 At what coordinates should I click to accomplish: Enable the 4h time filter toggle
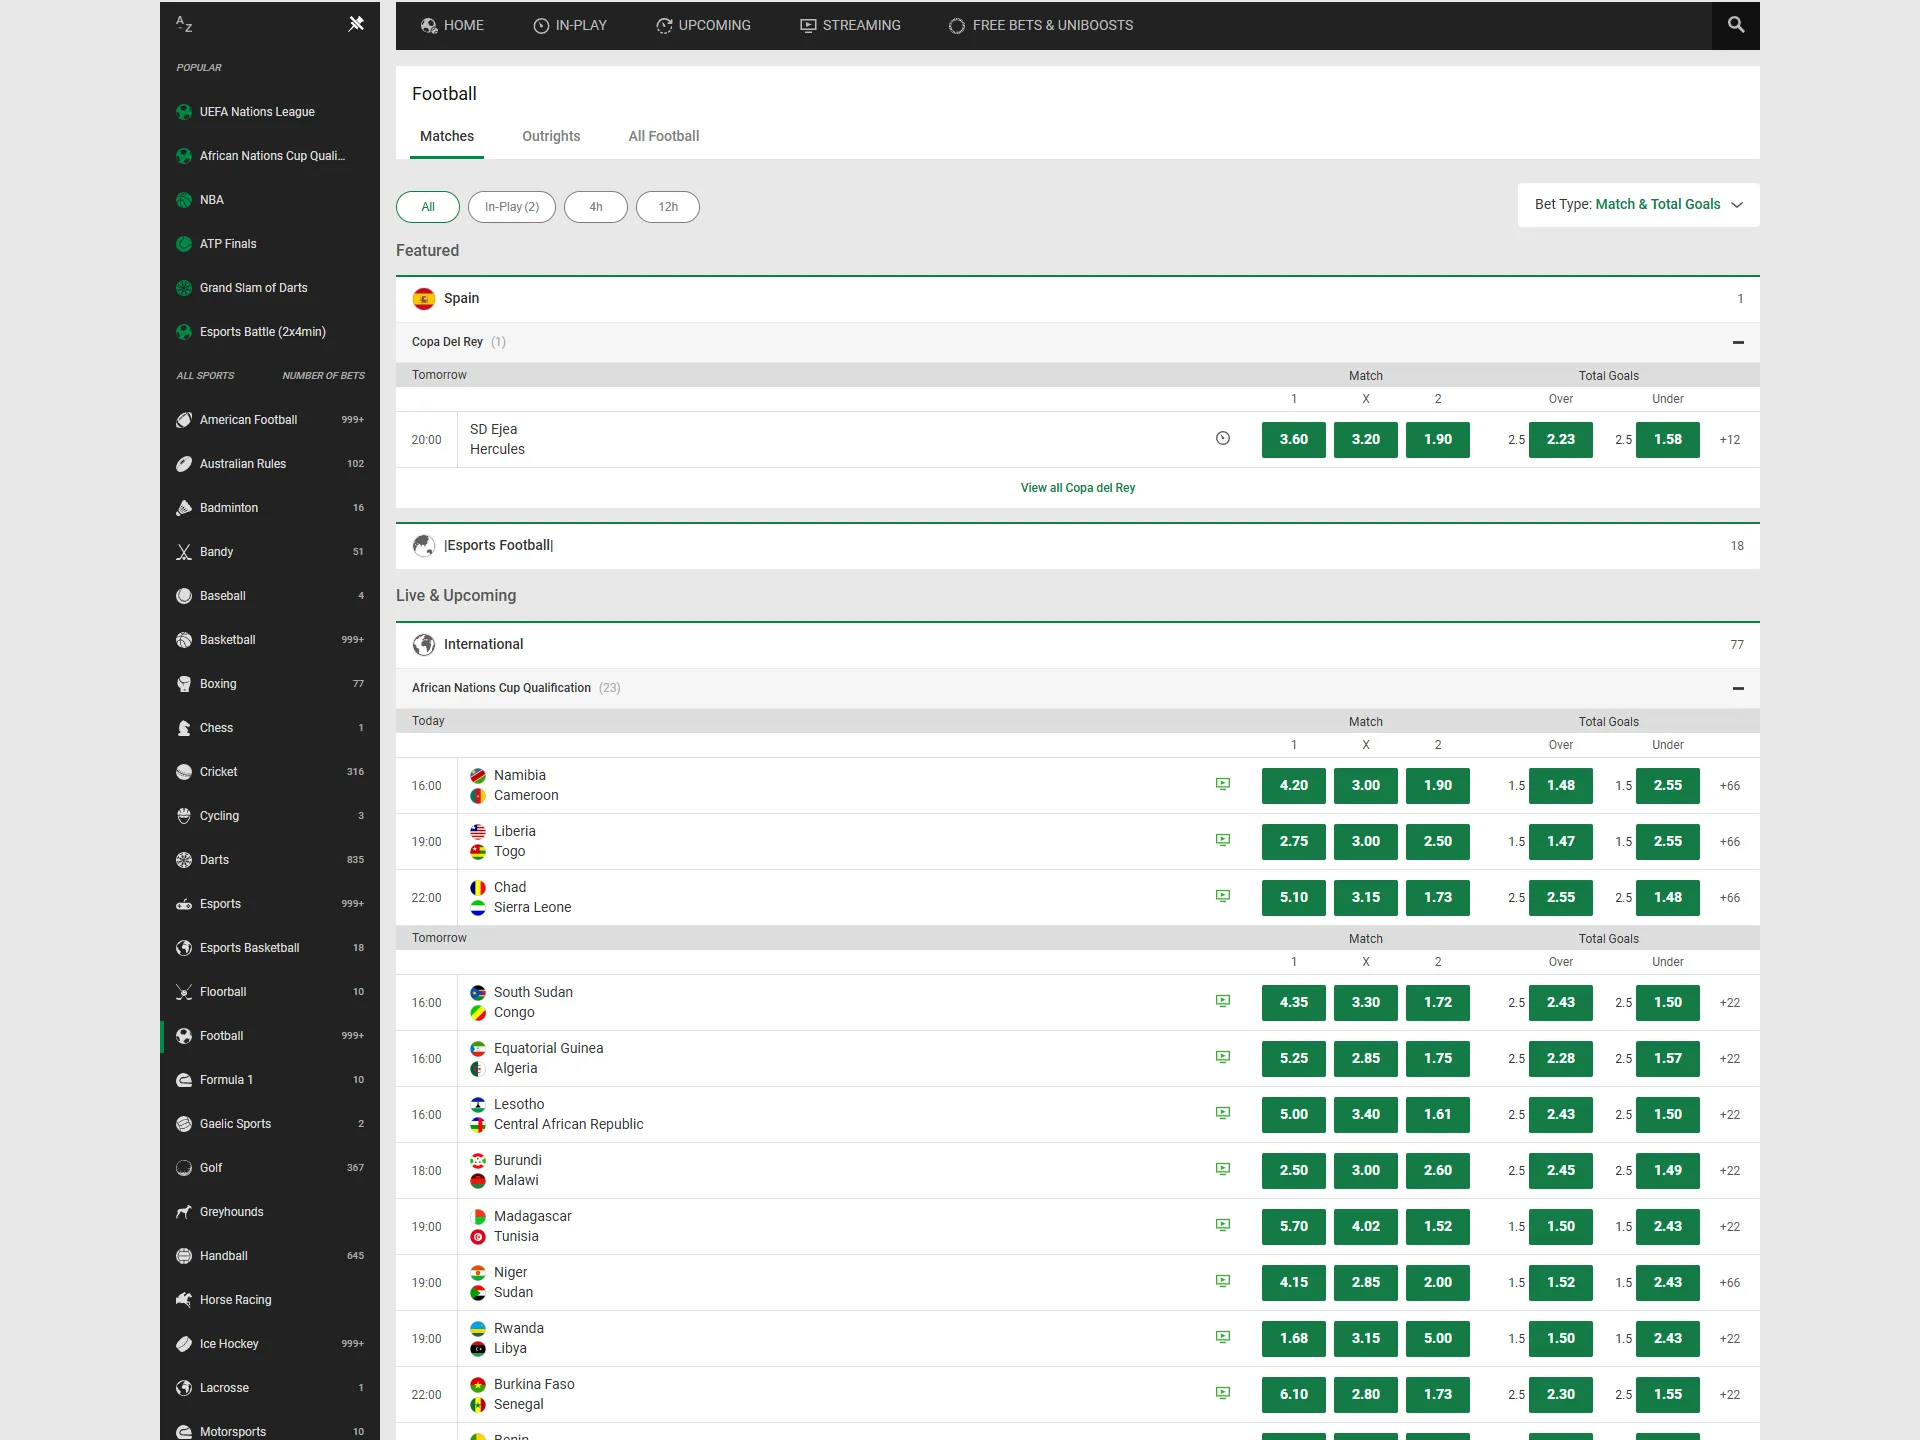[596, 207]
